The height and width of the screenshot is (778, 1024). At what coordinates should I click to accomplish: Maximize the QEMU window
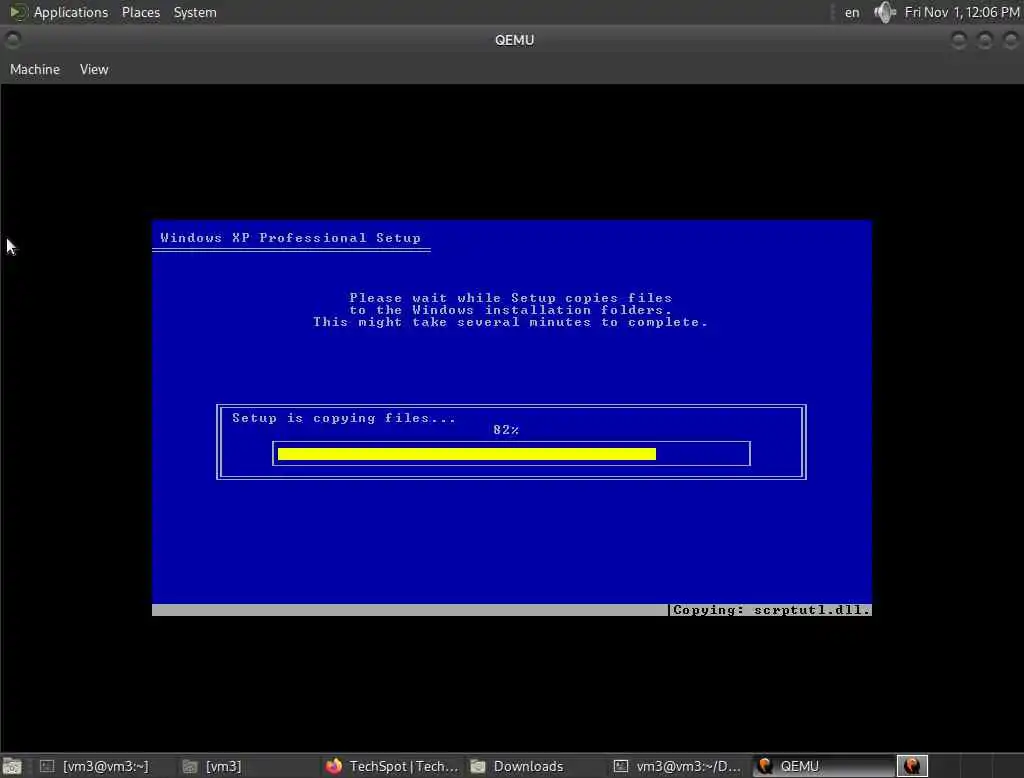tap(985, 41)
